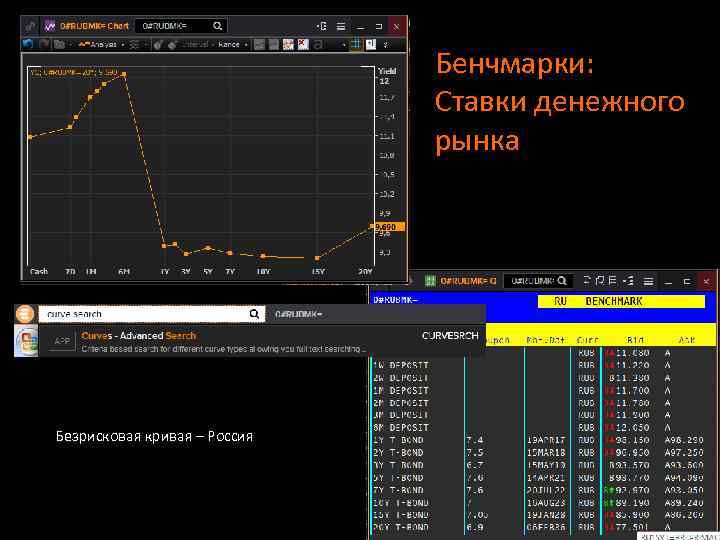Click the magnifier in the curve search box
The image size is (720, 540).
tap(254, 314)
